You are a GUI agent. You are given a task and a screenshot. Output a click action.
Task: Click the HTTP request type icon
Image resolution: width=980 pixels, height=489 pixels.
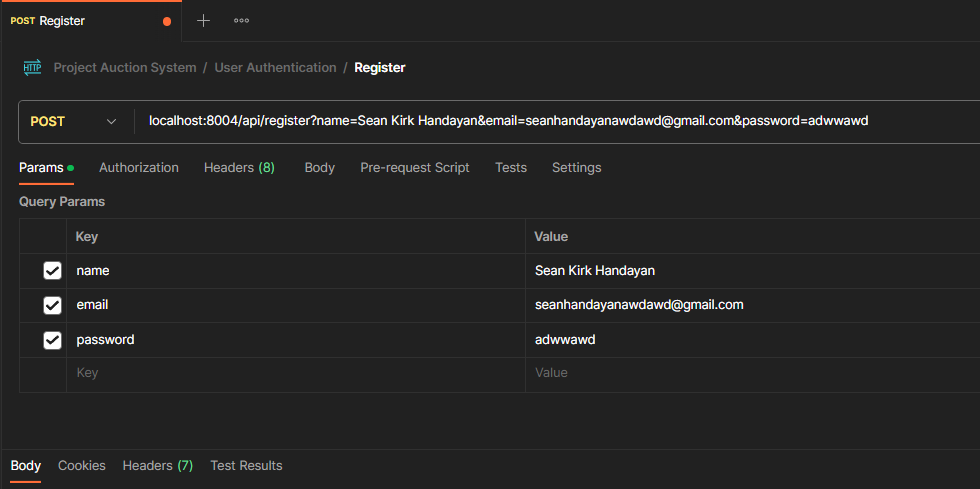click(x=33, y=68)
